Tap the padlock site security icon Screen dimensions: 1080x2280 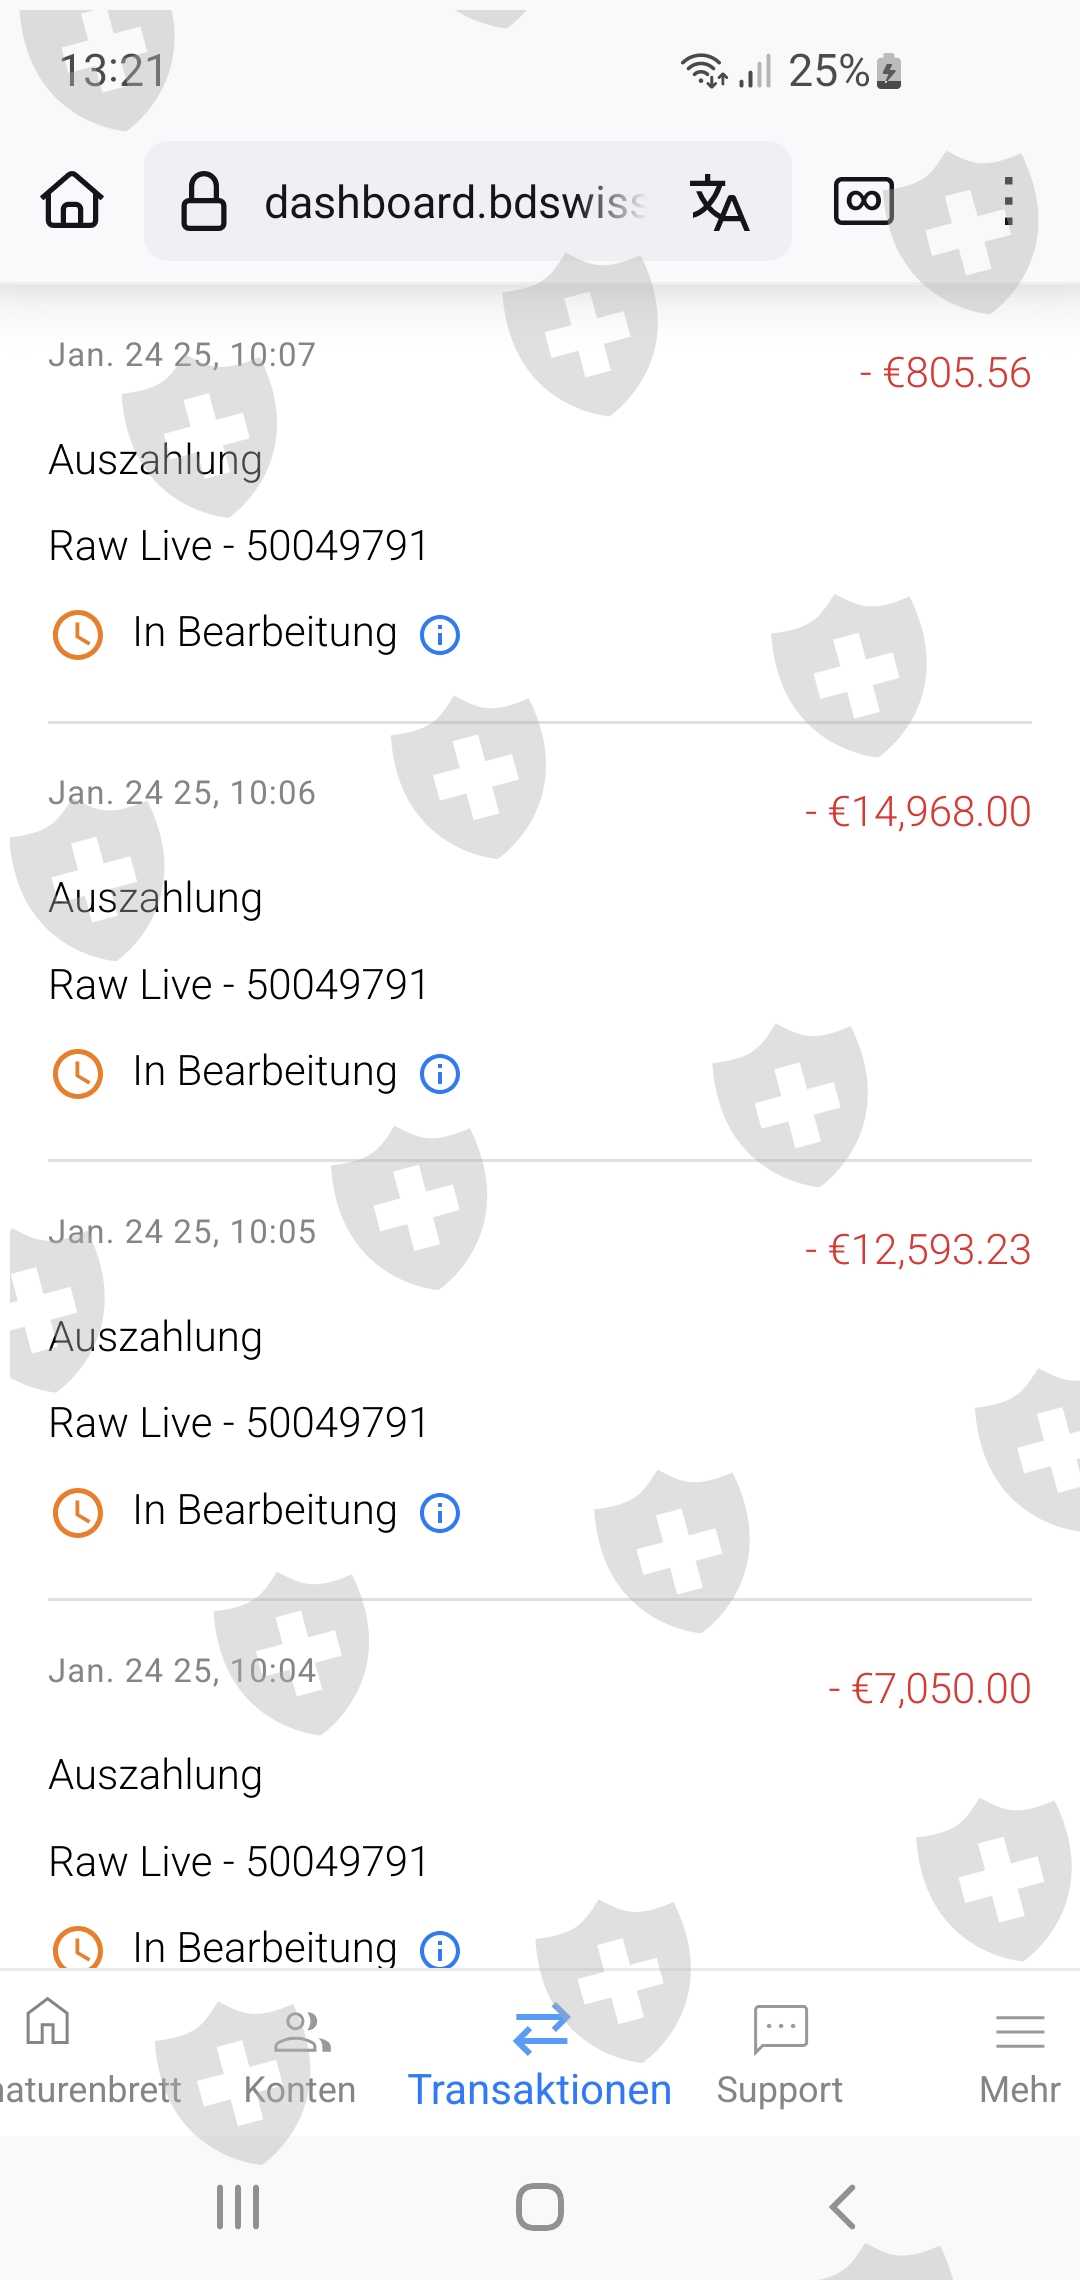(x=203, y=201)
